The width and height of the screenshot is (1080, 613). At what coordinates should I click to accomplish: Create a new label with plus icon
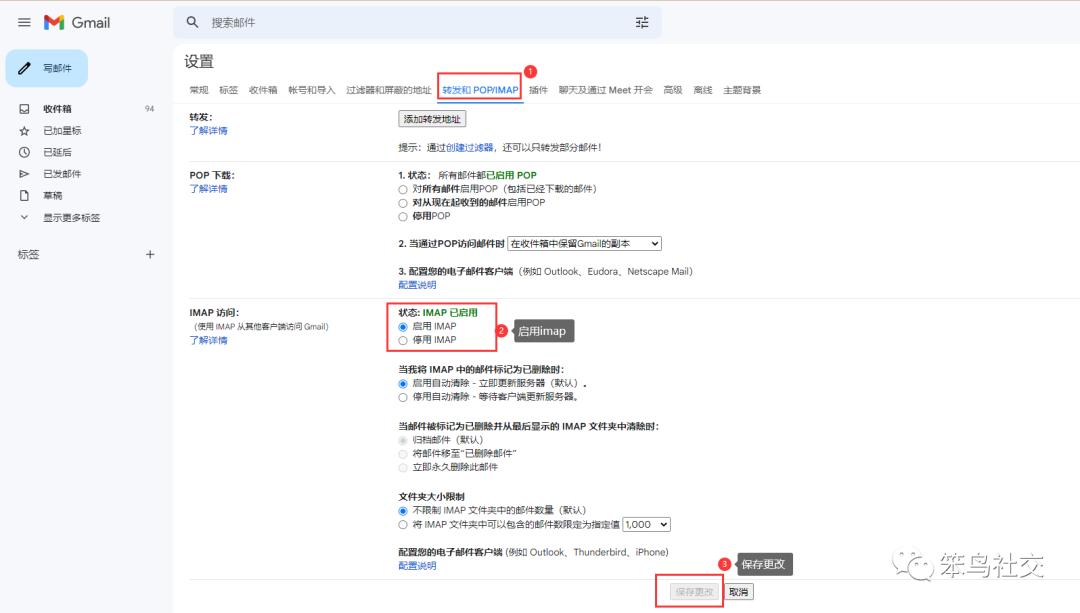[150, 254]
